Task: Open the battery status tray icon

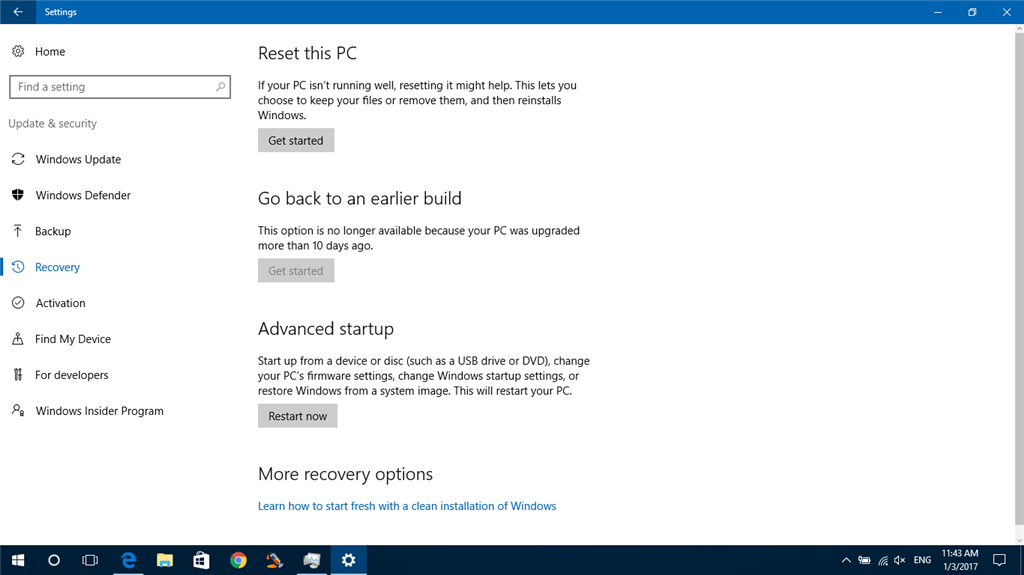Action: coord(864,560)
